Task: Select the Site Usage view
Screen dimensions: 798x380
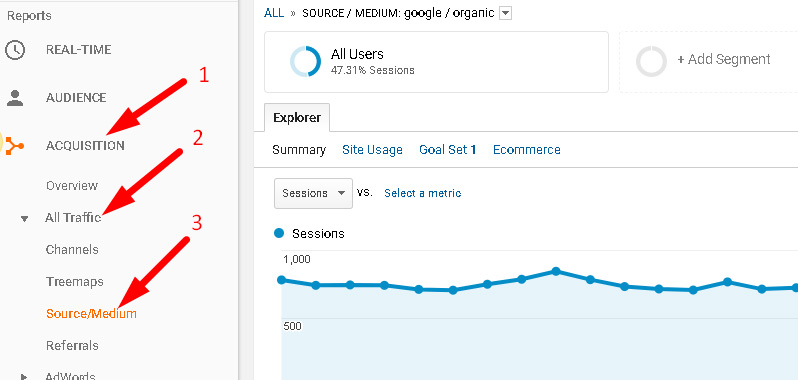Action: coord(372,150)
